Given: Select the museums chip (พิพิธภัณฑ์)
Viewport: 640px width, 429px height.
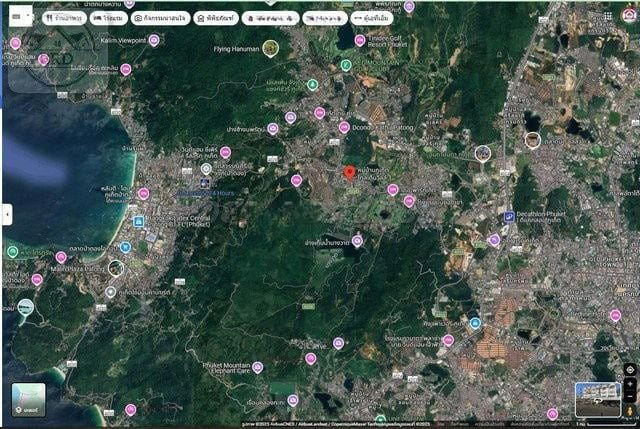Looking at the screenshot, I should coord(216,17).
